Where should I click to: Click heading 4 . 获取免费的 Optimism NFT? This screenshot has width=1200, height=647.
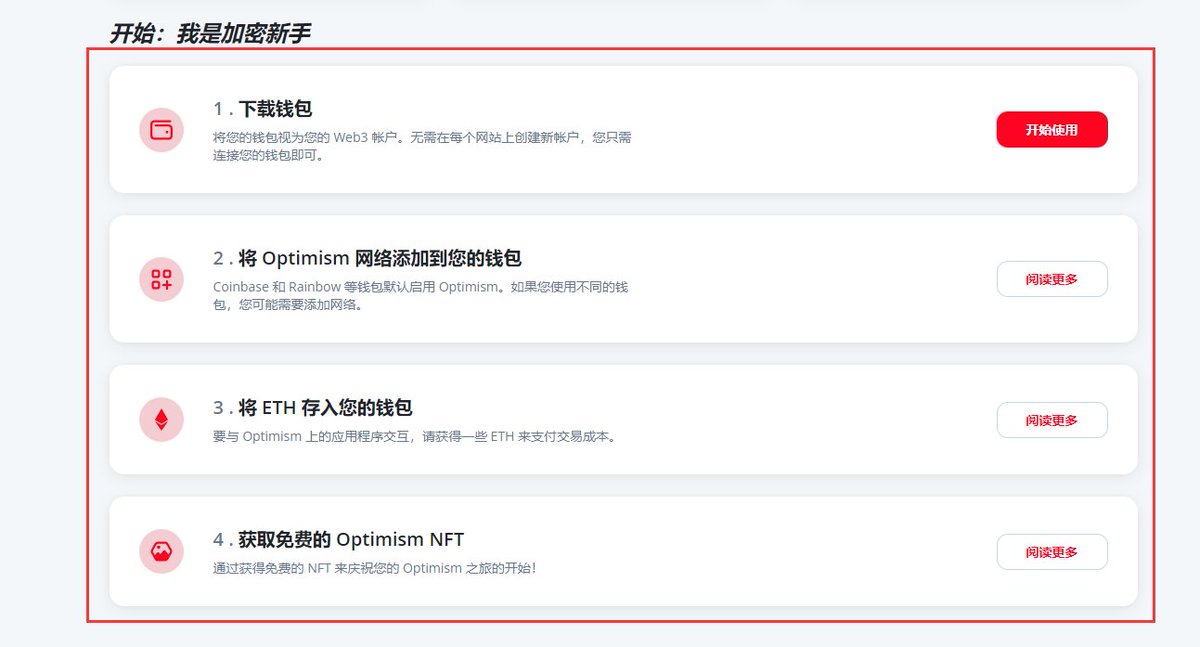(339, 540)
